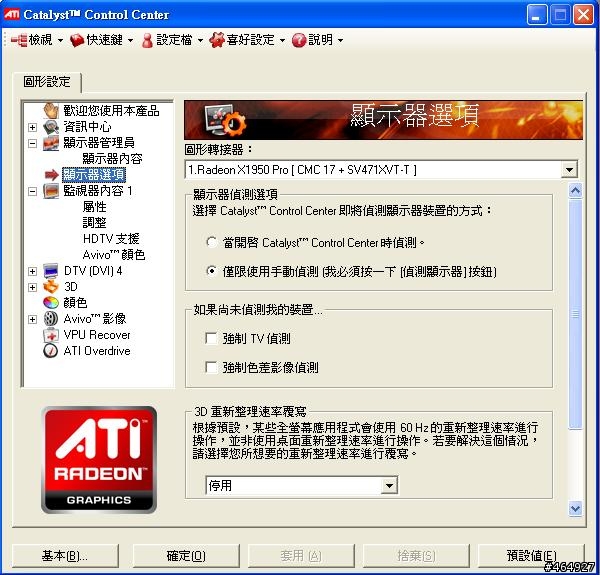The height and width of the screenshot is (575, 600).
Task: Select 調整 under 監視器內容 1
Action: (x=95, y=222)
